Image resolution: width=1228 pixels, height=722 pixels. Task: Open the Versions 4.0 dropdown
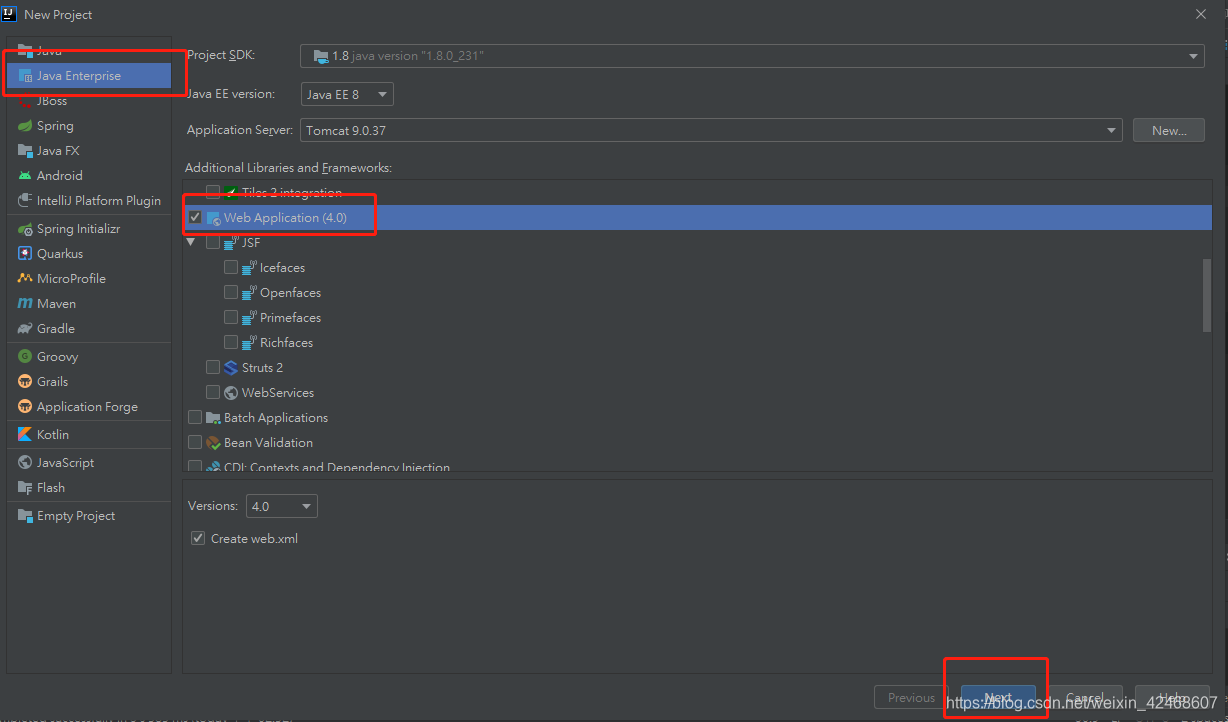click(x=281, y=507)
